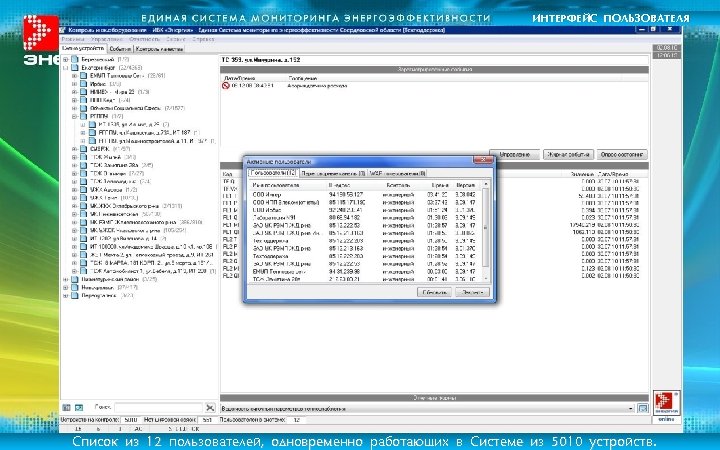The image size is (720, 450).
Task: Collapse the РТППМ node
Action: click(x=74, y=117)
